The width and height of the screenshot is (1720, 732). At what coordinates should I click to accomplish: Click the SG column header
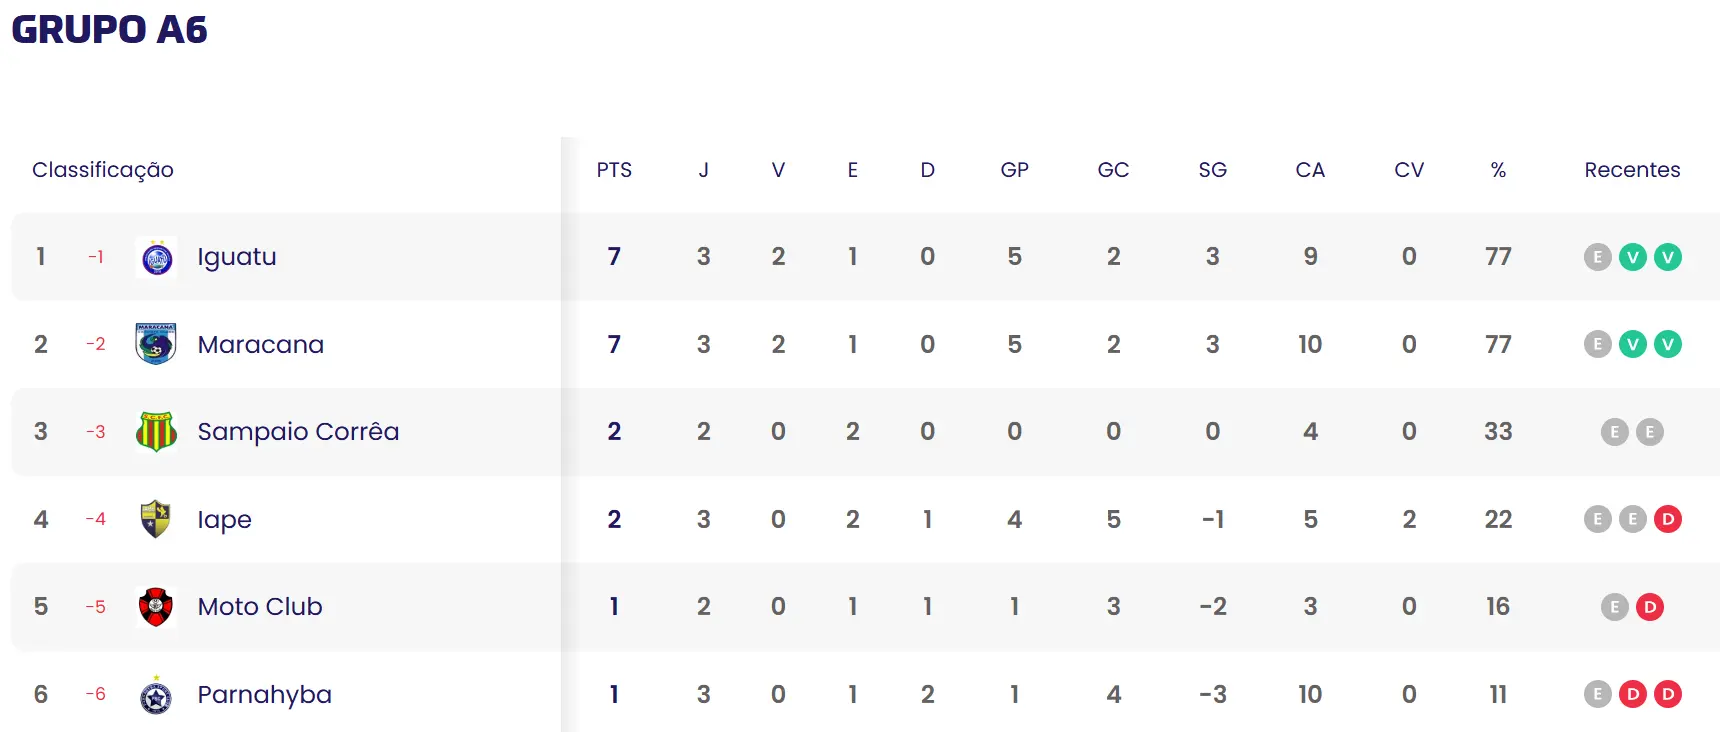pyautogui.click(x=1212, y=170)
